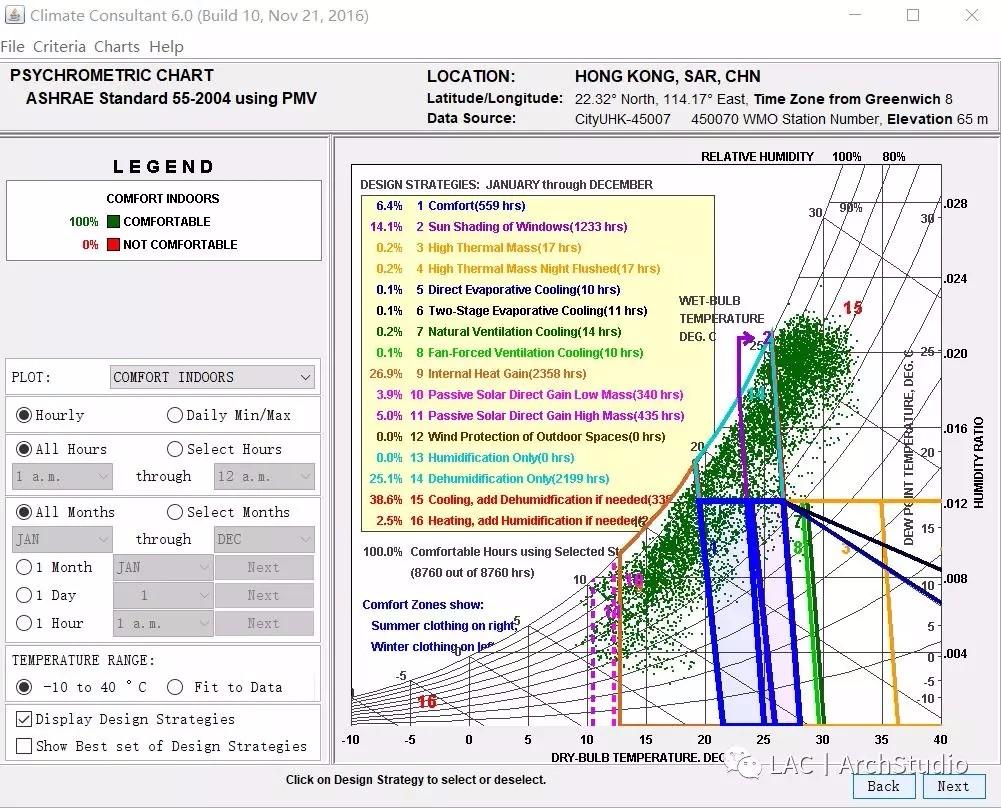
Task: Open the 1 a.m. start hour dropdown
Action: click(x=63, y=477)
